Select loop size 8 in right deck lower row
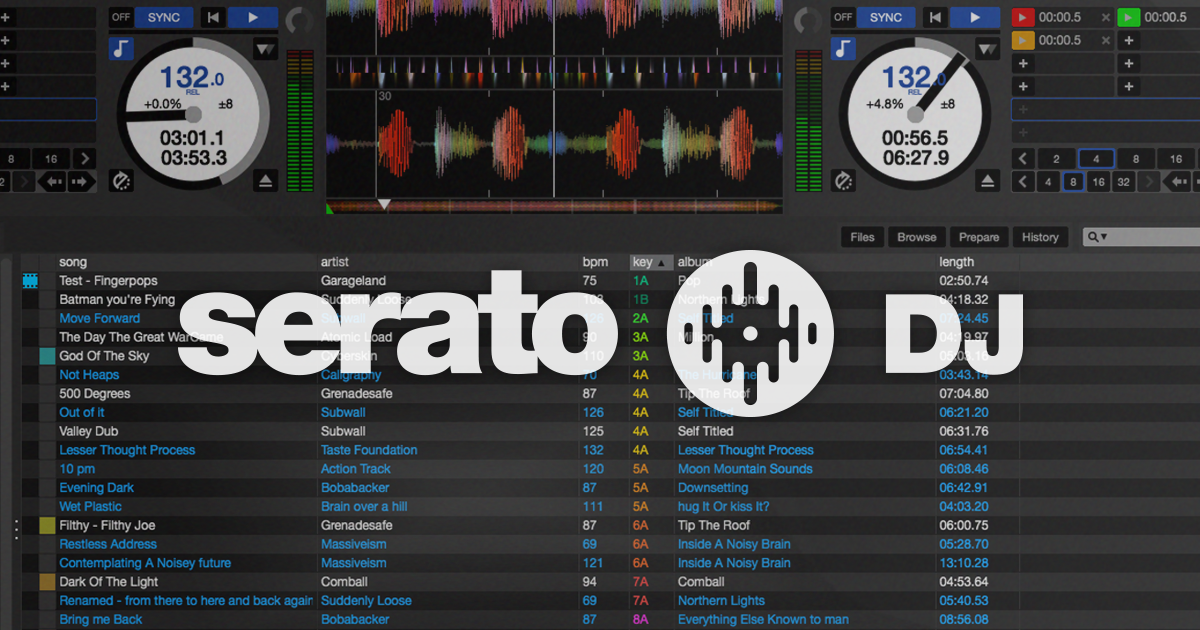Screen dimensions: 1200x630 [1073, 181]
